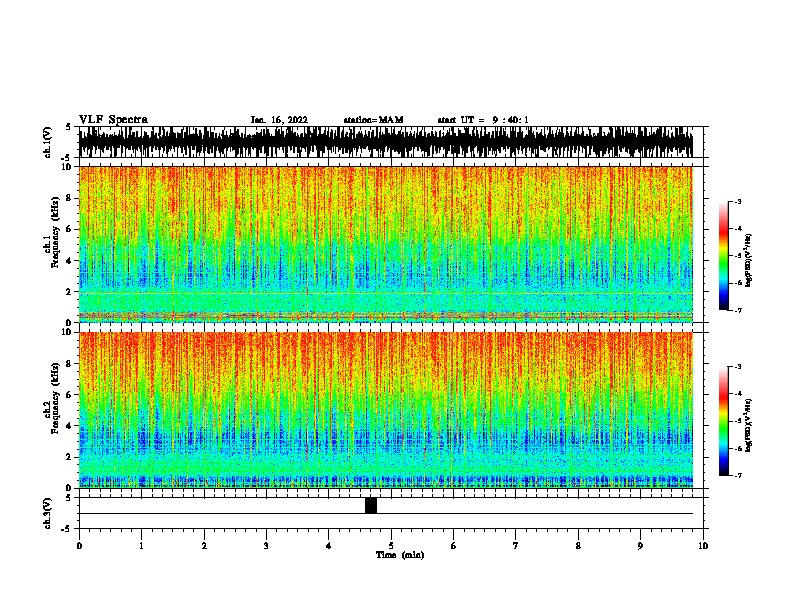Click the time axis tick label "5"

pos(391,546)
